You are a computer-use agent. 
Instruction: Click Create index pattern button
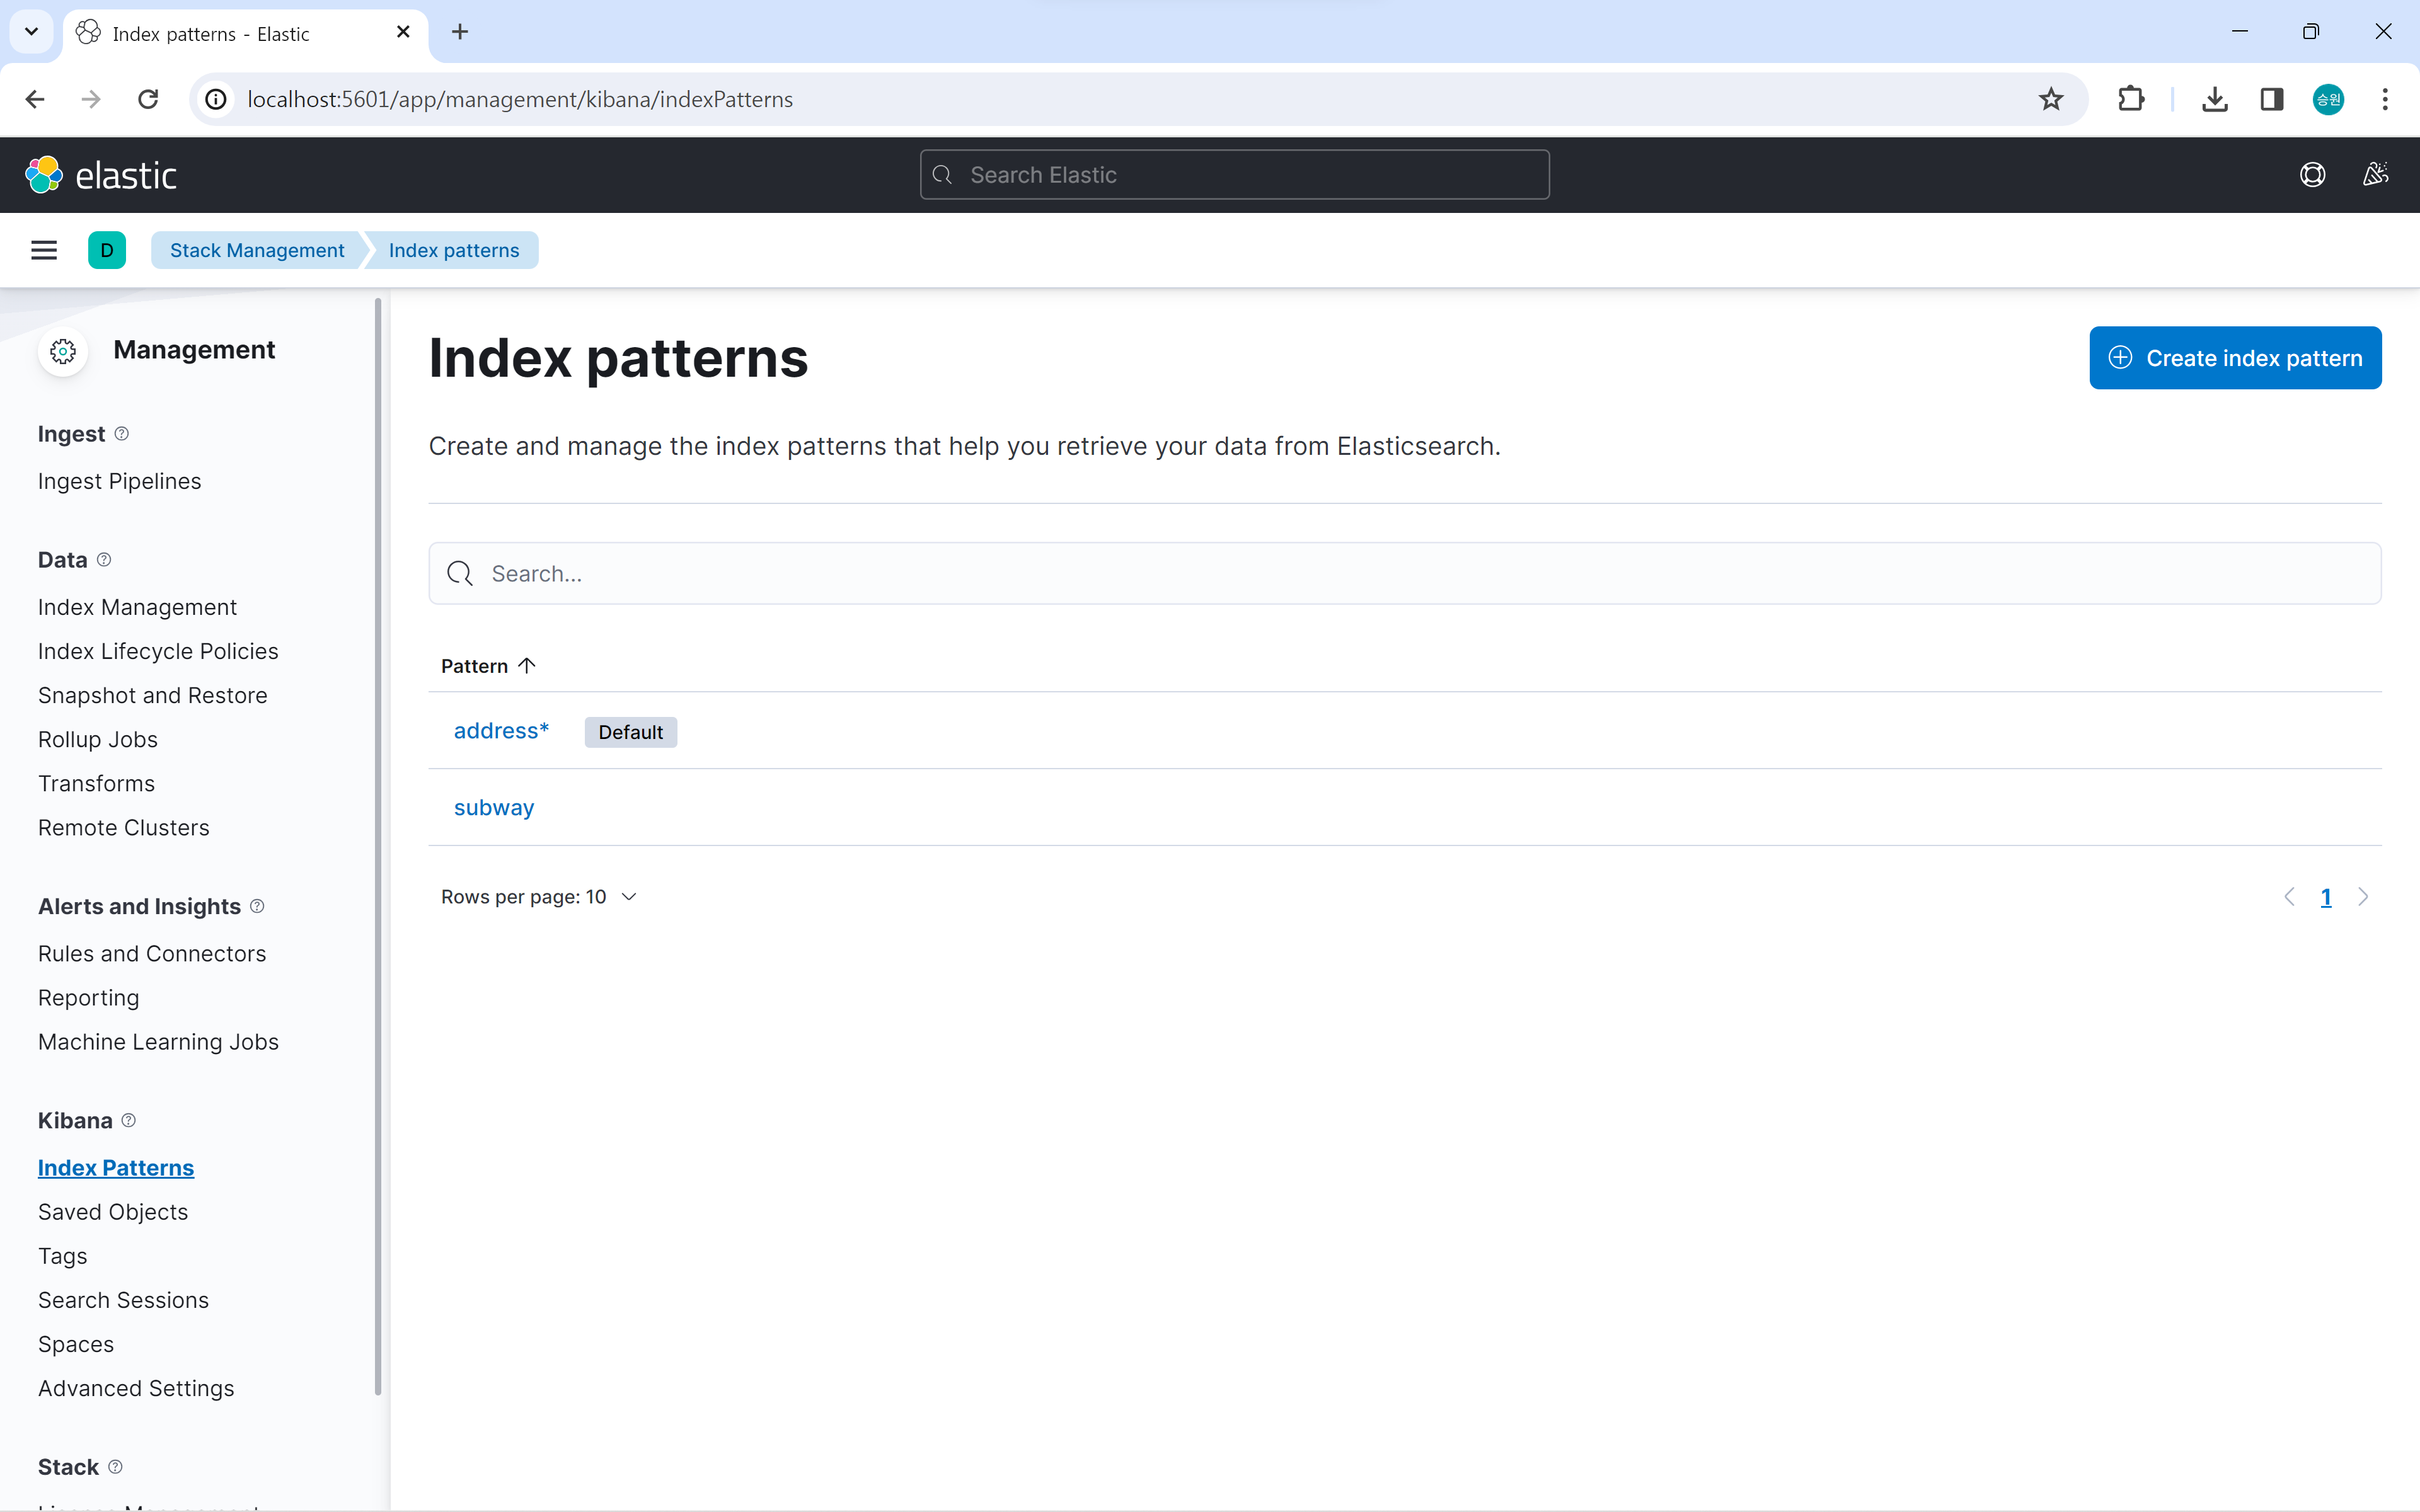[x=2235, y=358]
